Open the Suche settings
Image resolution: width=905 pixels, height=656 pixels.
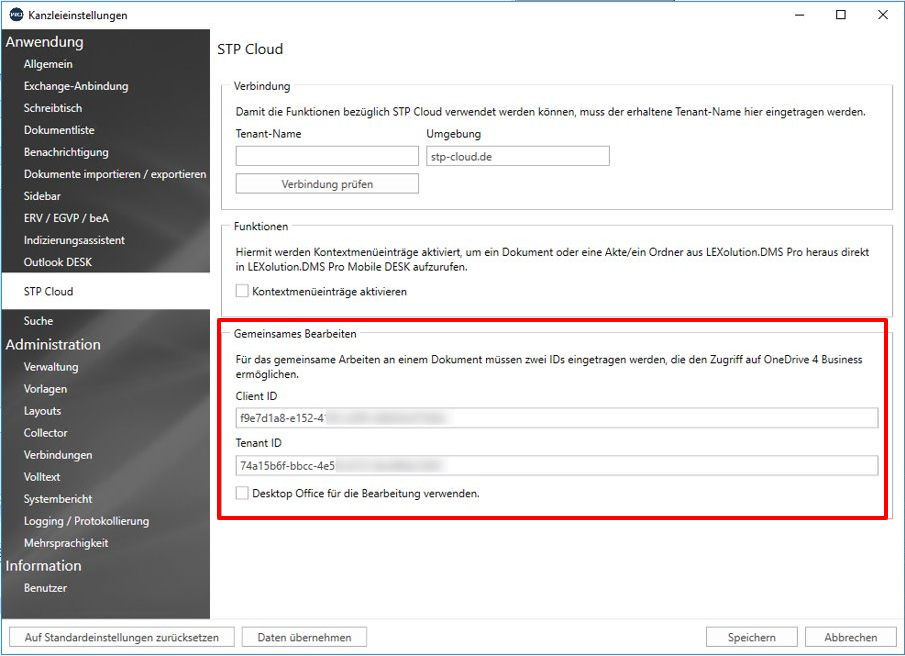tap(38, 321)
